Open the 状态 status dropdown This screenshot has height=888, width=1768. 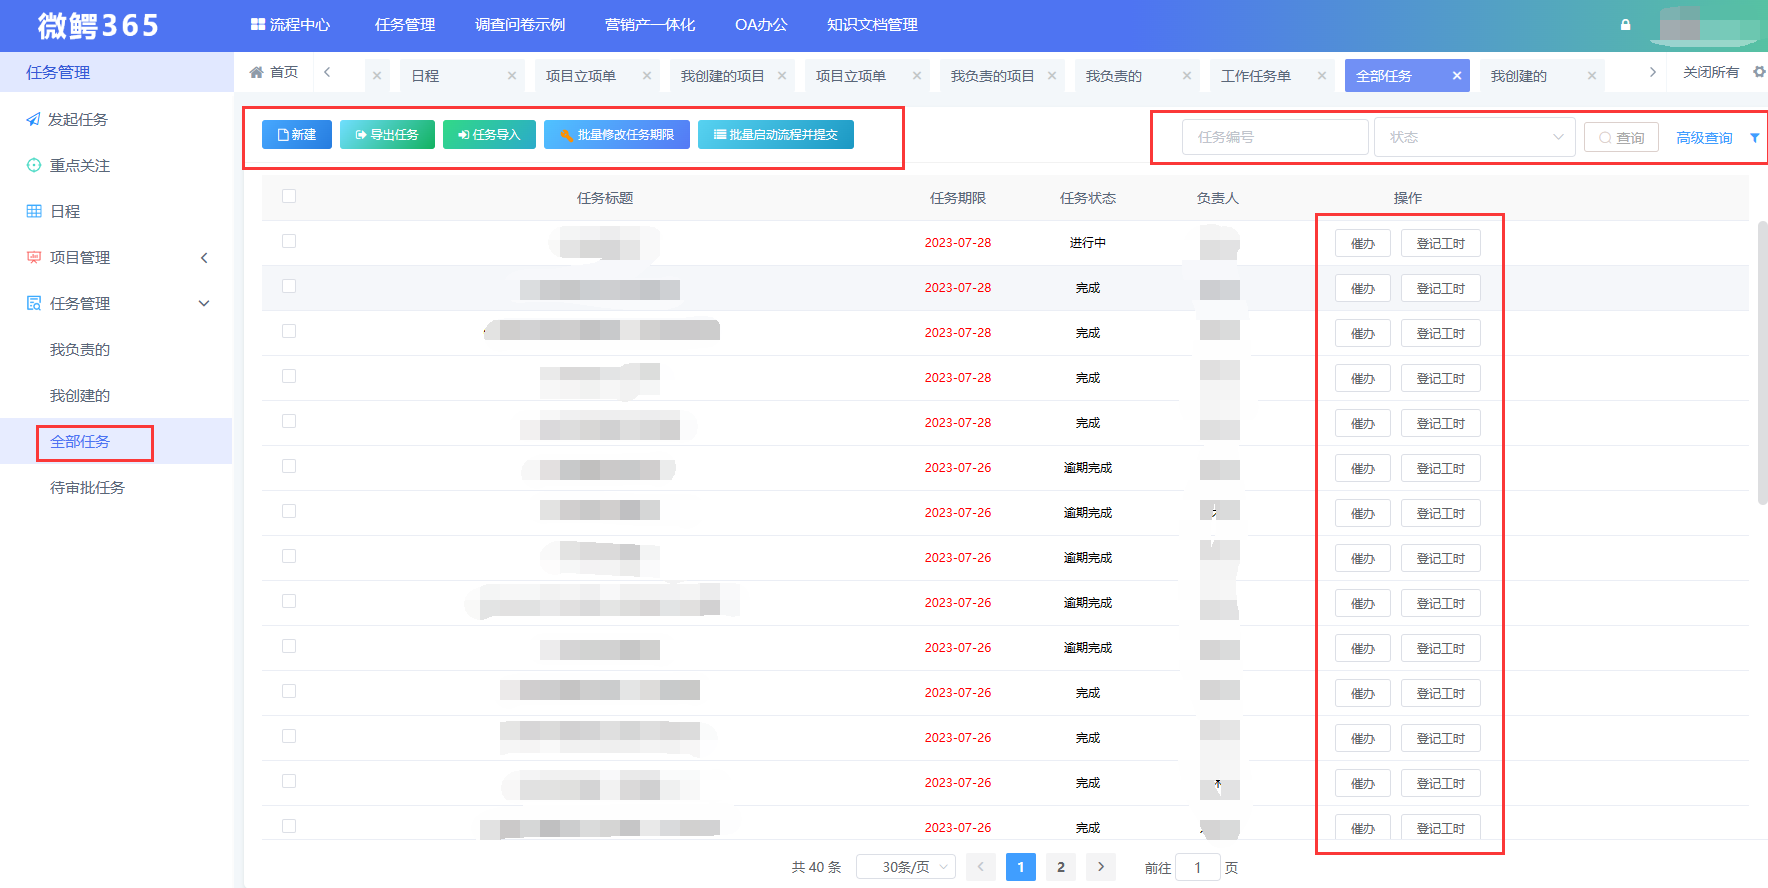click(1474, 137)
